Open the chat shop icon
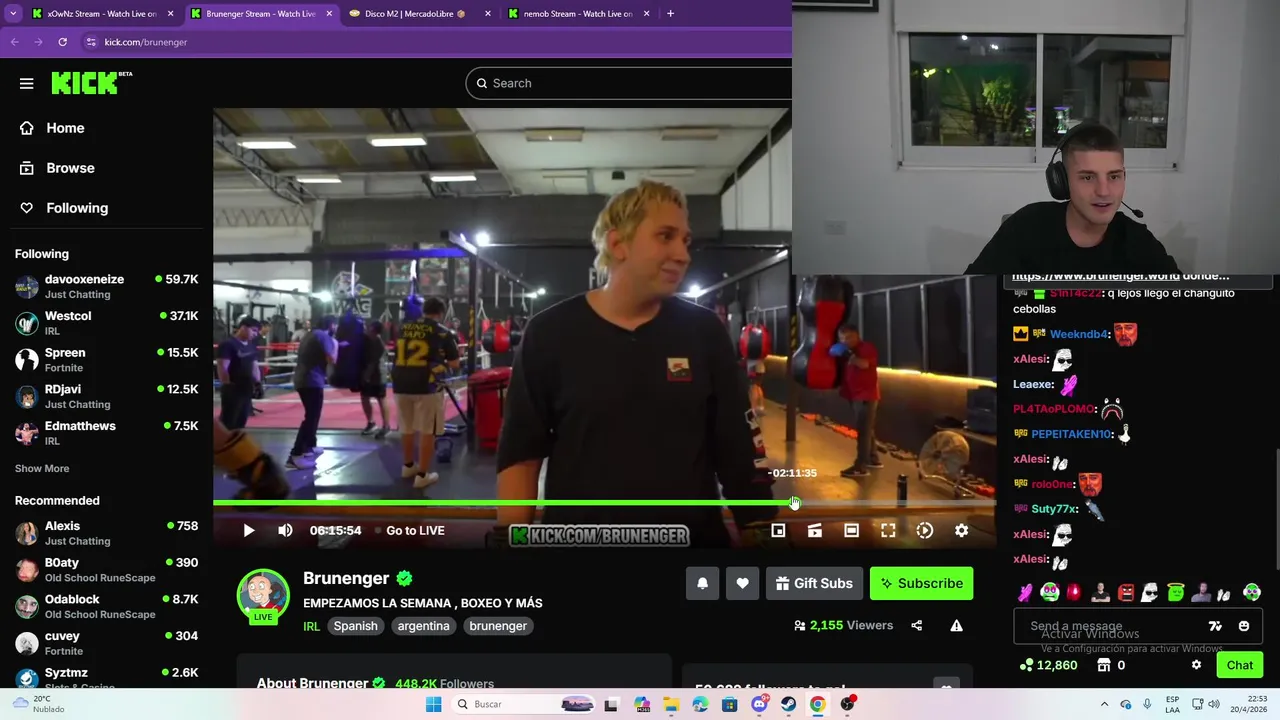 [1104, 665]
